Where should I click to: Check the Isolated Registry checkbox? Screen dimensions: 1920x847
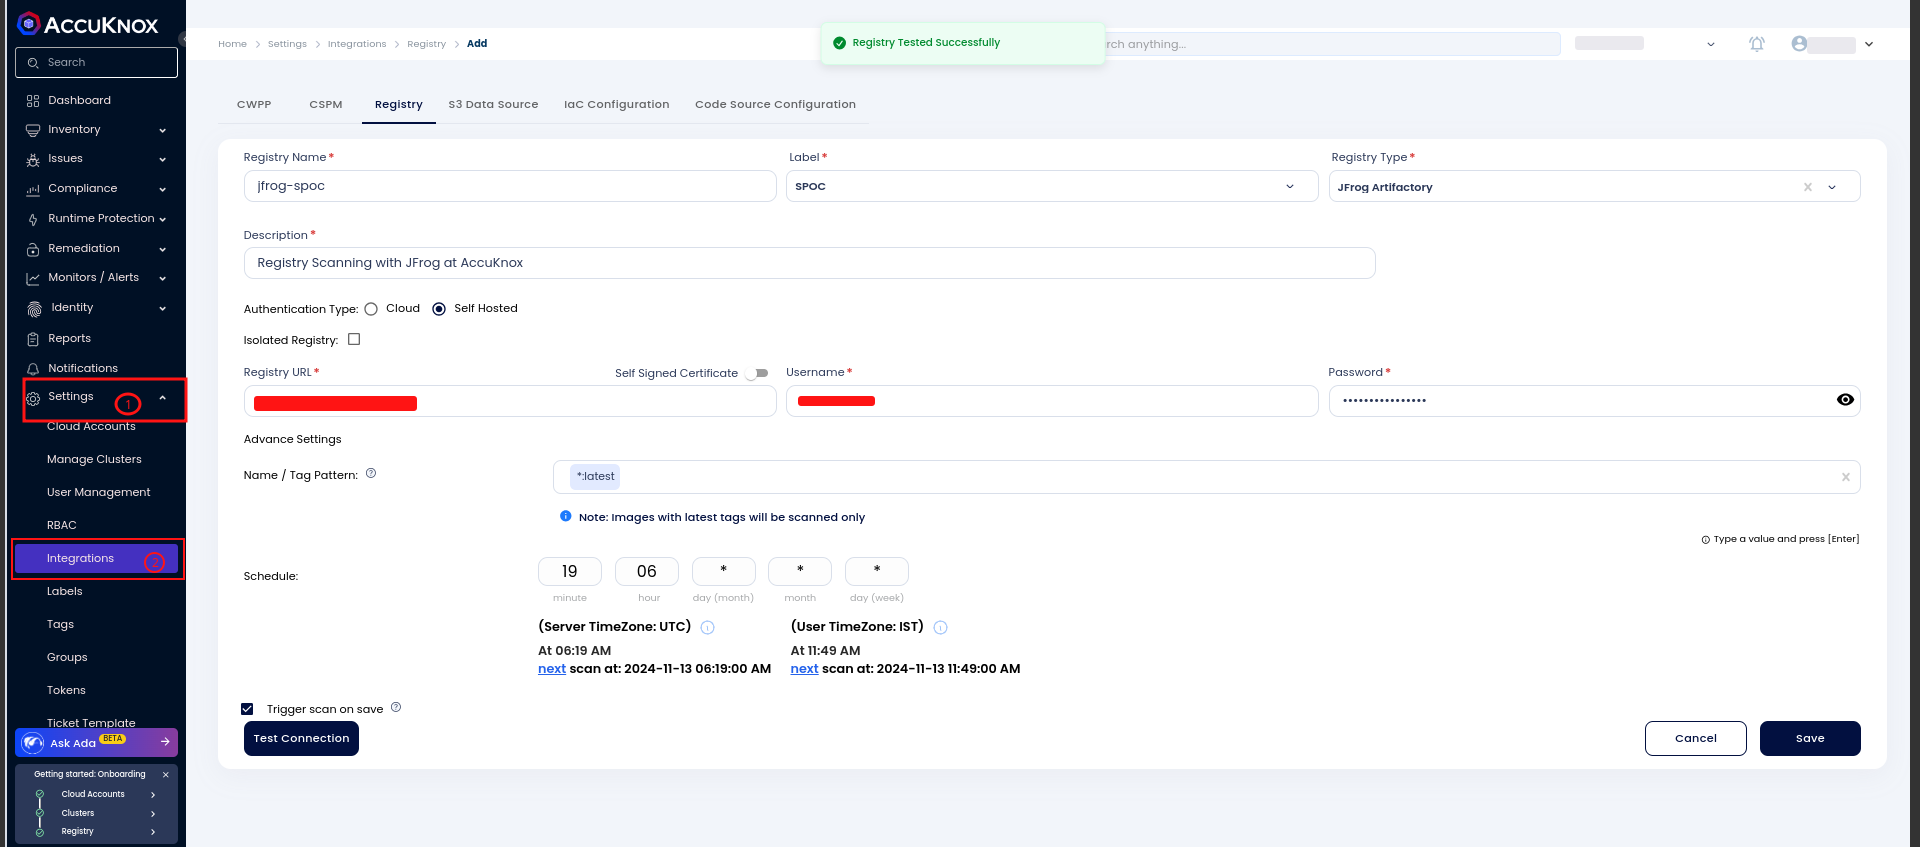click(x=354, y=340)
